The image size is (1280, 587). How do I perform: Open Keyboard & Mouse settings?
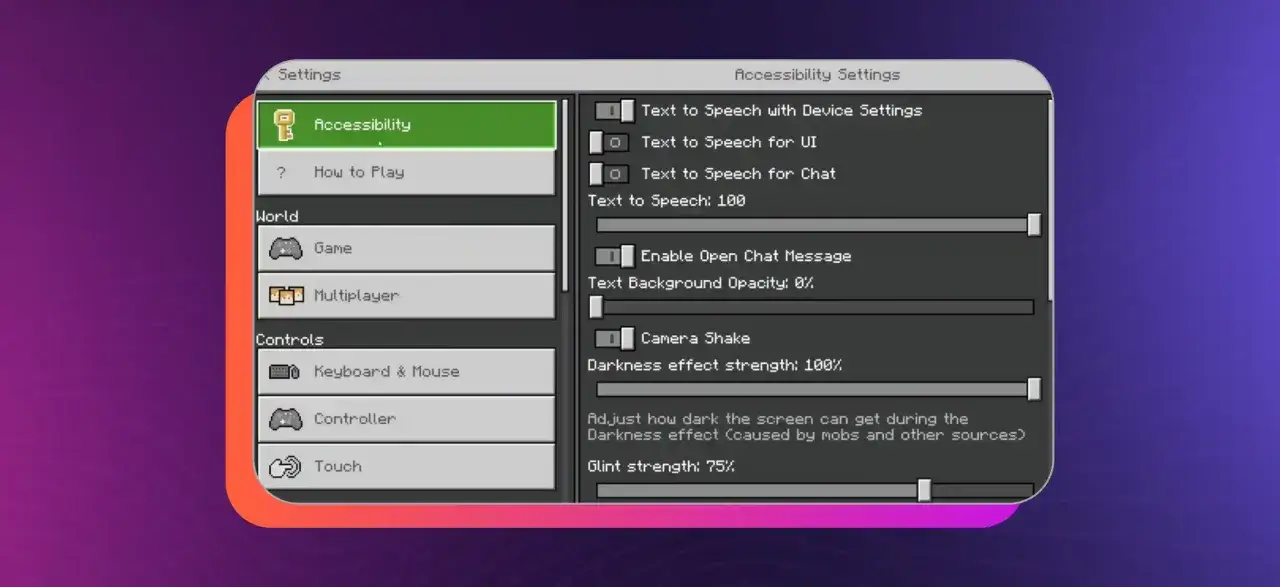click(x=406, y=371)
